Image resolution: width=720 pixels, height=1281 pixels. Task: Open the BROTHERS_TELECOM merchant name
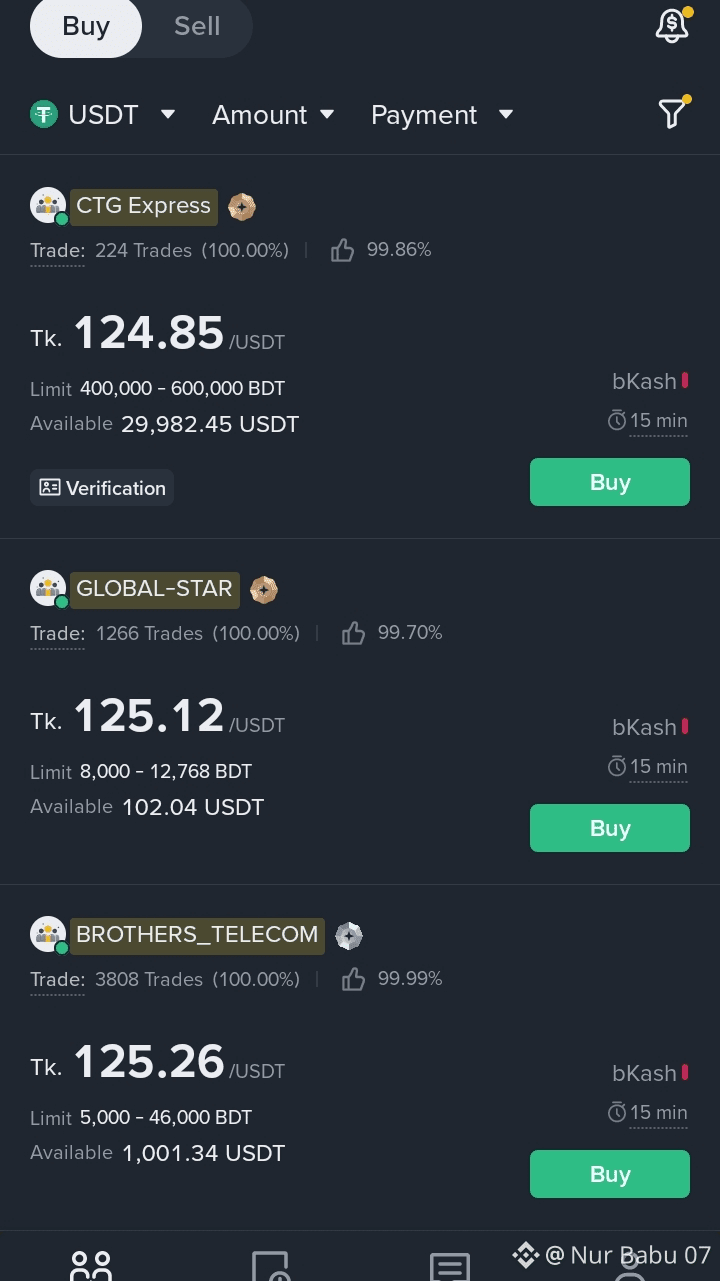[197, 935]
